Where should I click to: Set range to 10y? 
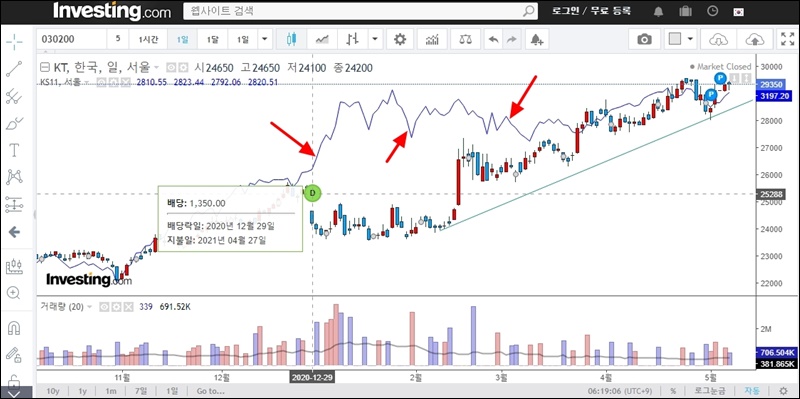tap(53, 391)
